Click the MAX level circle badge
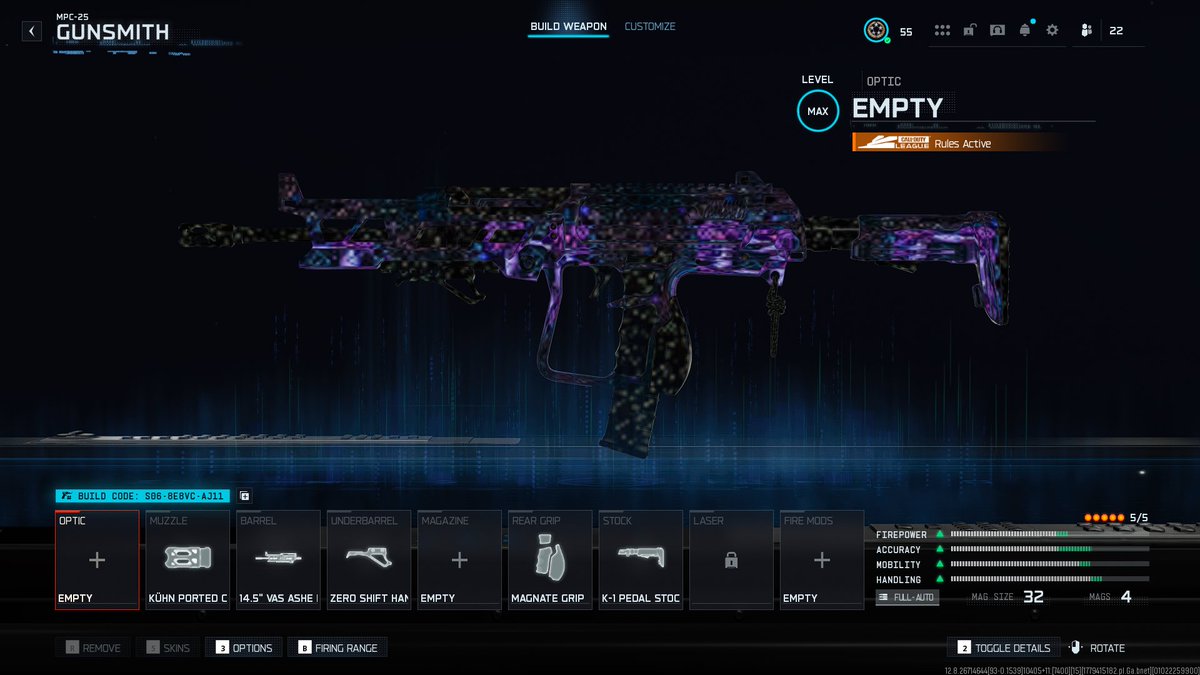 coord(818,111)
